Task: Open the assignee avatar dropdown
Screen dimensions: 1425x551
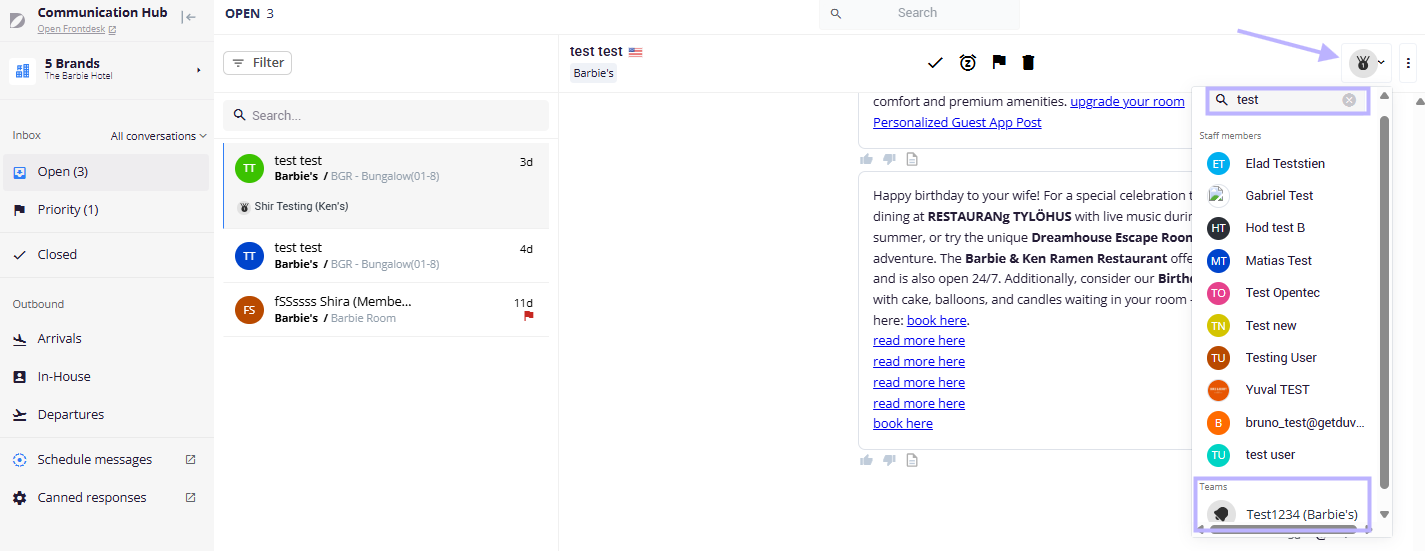Action: [x=1367, y=63]
